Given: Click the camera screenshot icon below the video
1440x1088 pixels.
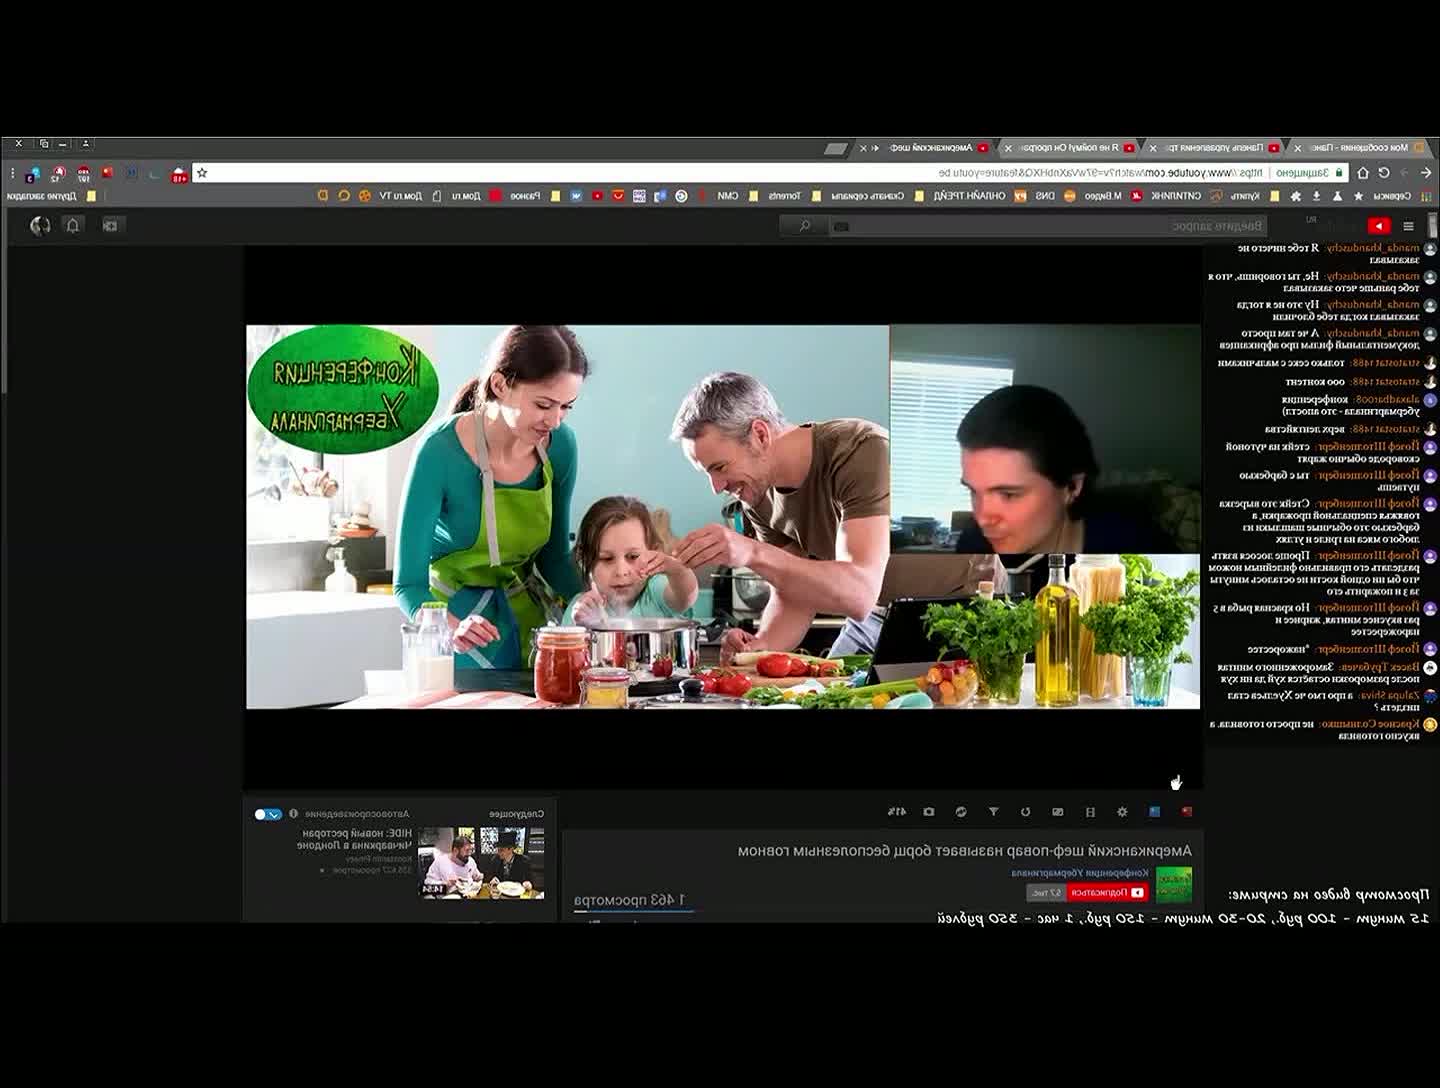Looking at the screenshot, I should [x=929, y=812].
